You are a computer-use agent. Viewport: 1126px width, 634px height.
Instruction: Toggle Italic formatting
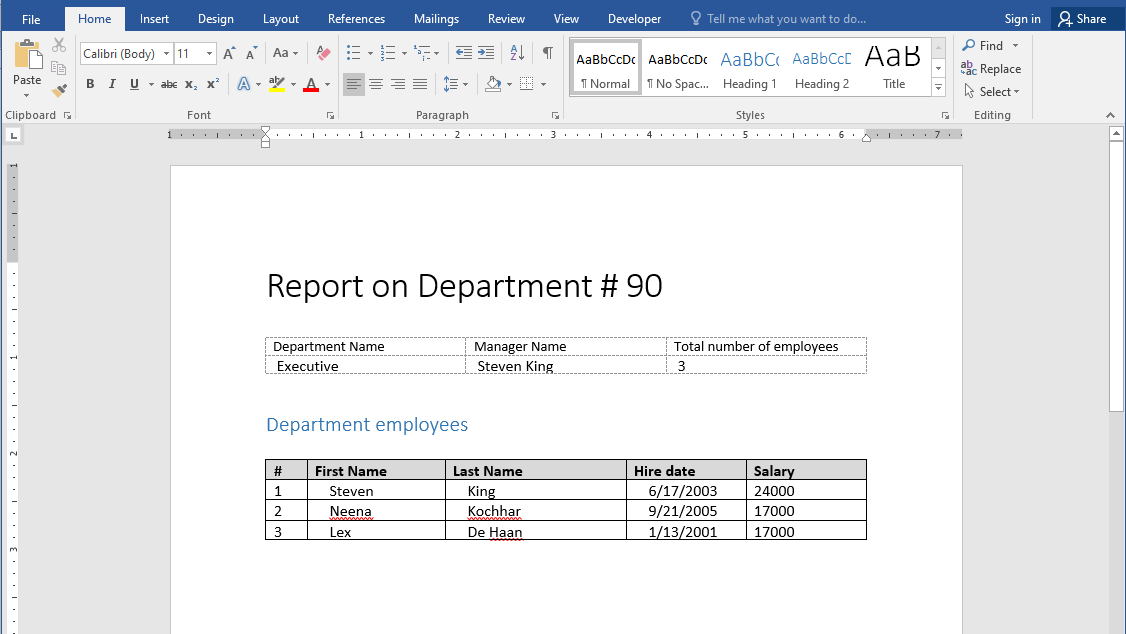[x=112, y=85]
